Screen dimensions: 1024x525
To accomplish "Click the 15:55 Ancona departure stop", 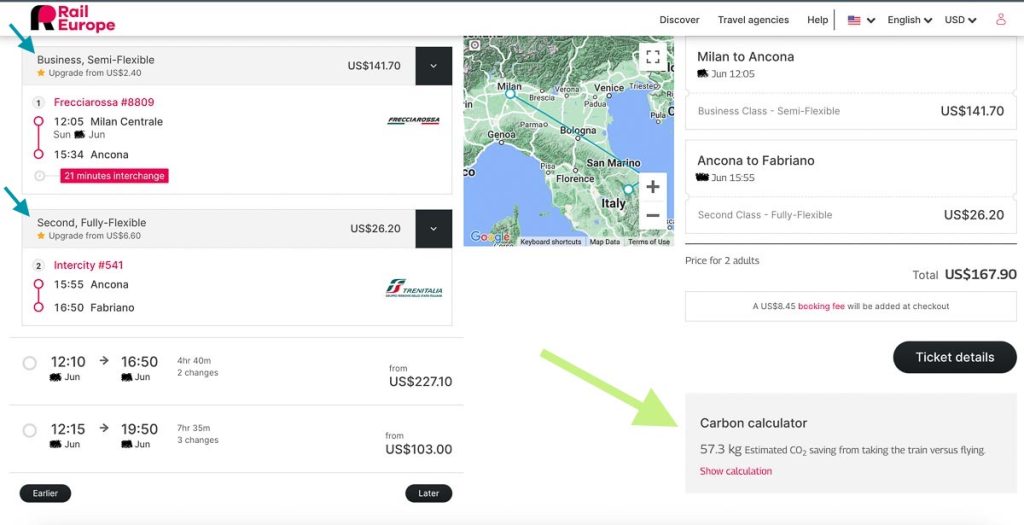I will [91, 285].
